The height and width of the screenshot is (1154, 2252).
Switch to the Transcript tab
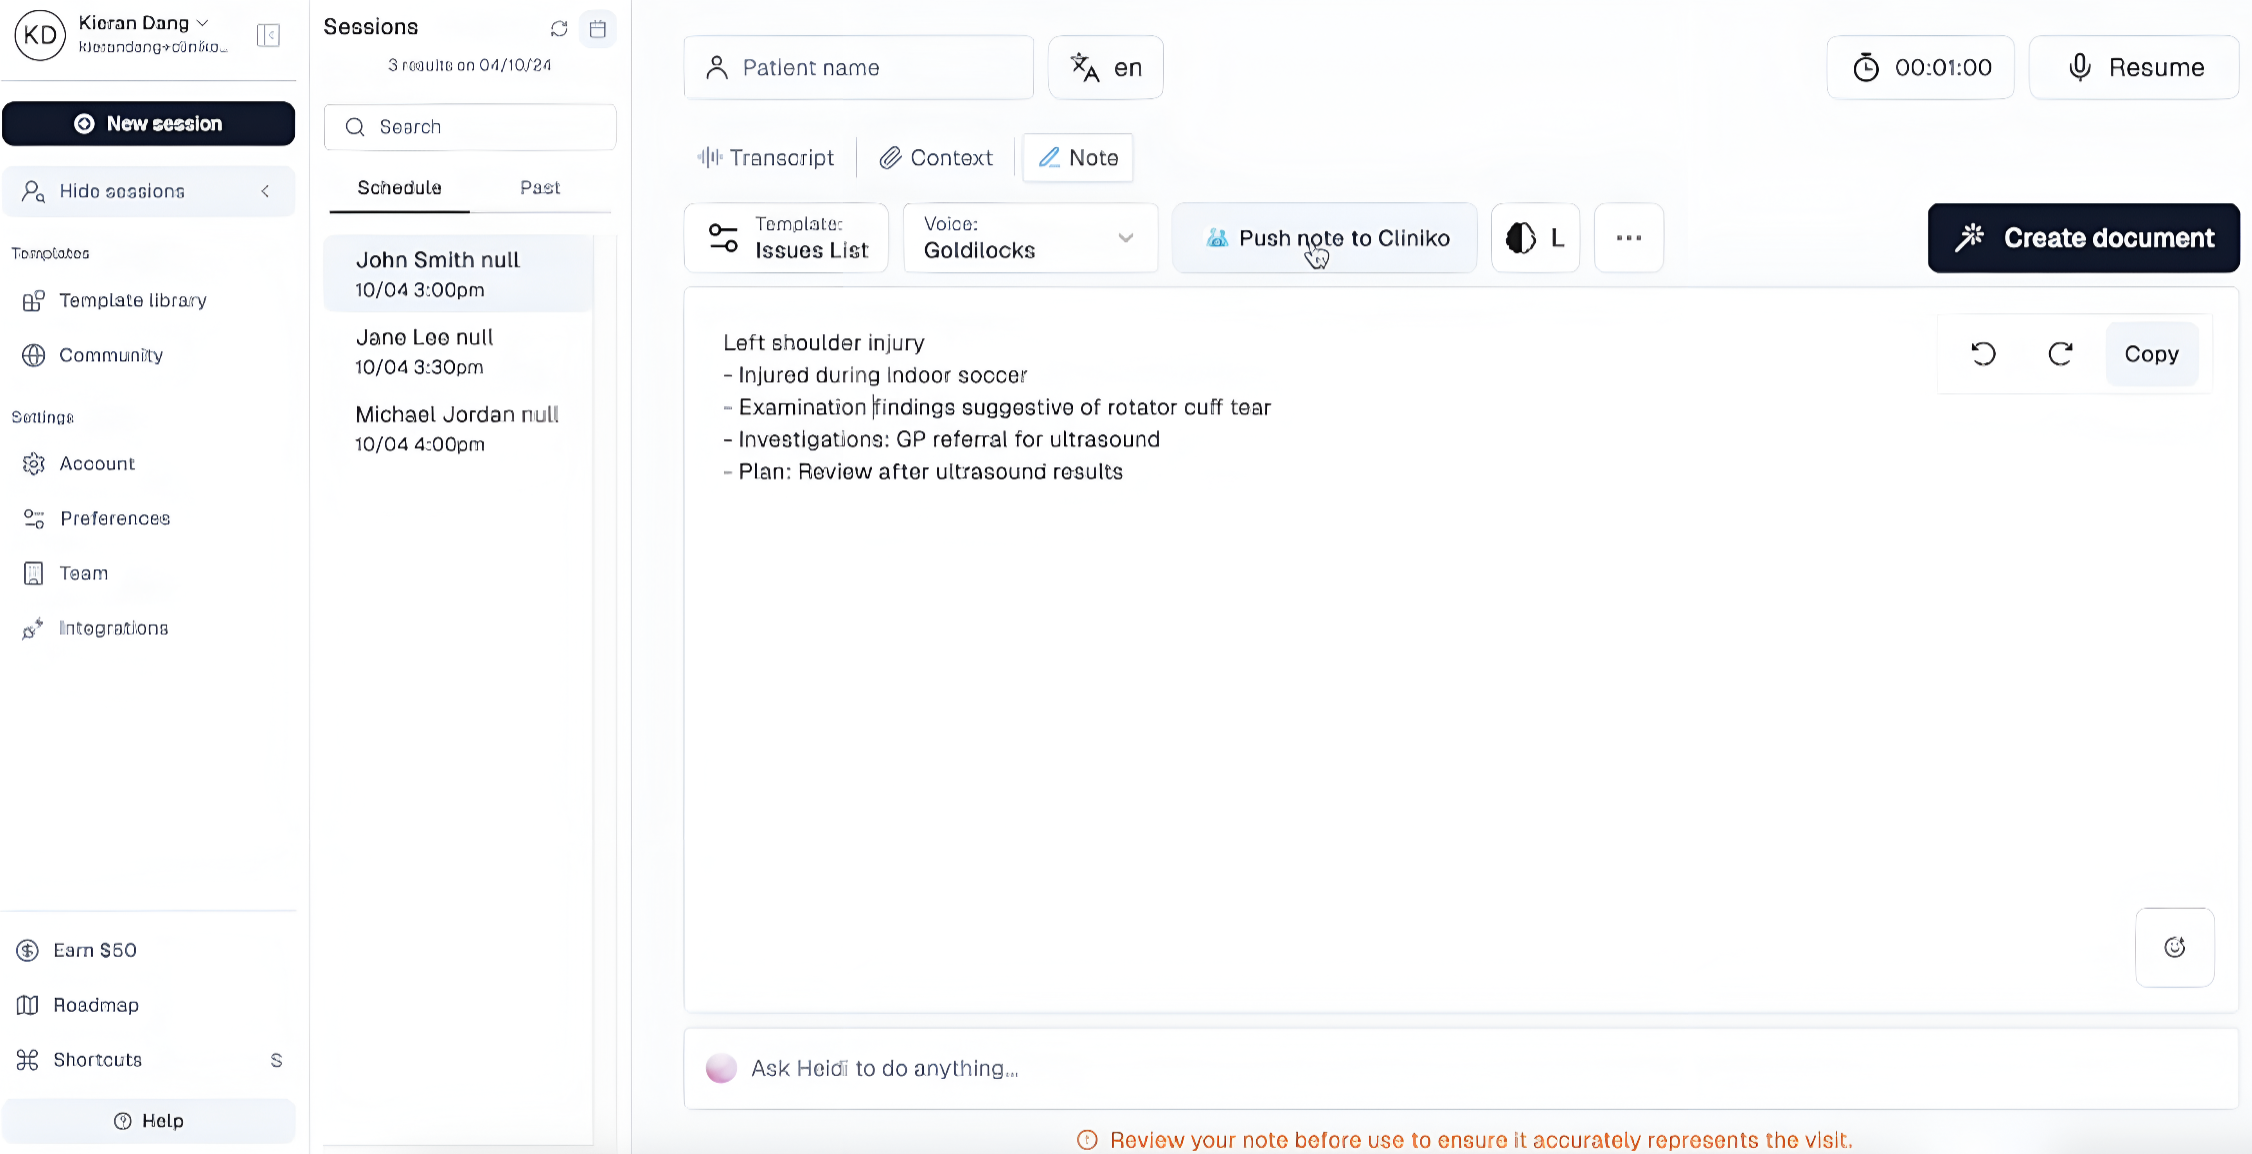point(766,158)
